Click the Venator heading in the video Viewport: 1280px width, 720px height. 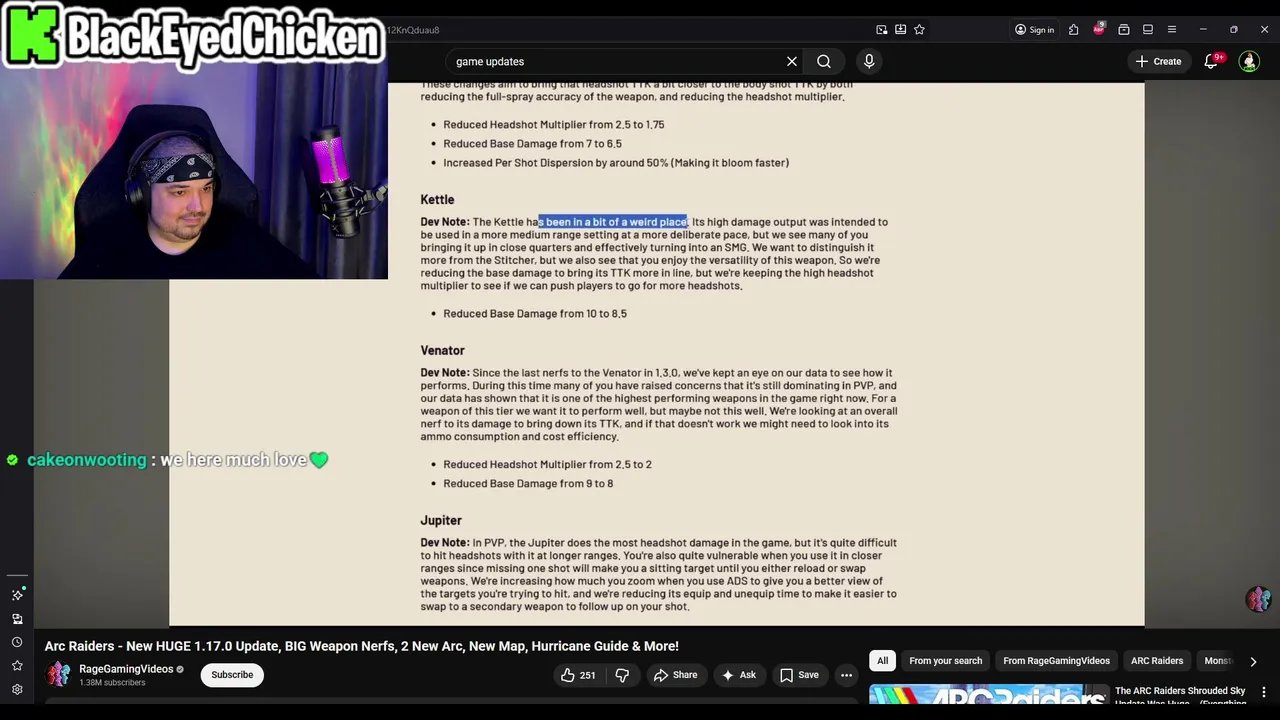tap(442, 351)
